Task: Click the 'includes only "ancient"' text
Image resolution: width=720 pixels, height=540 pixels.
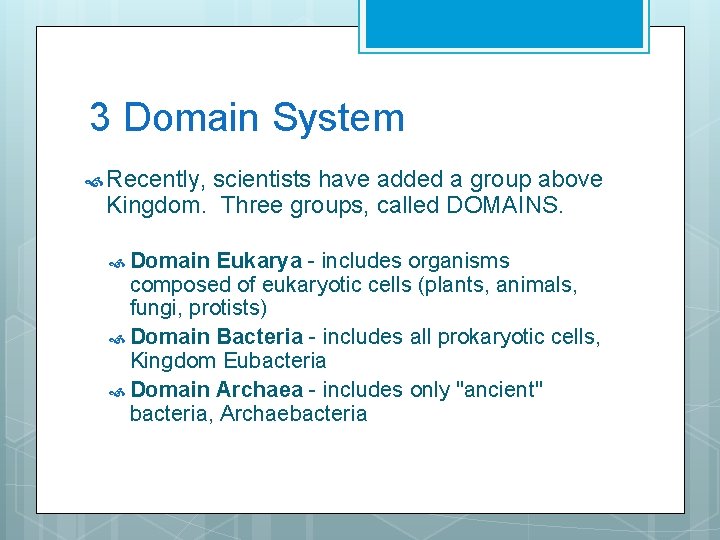Action: (433, 389)
